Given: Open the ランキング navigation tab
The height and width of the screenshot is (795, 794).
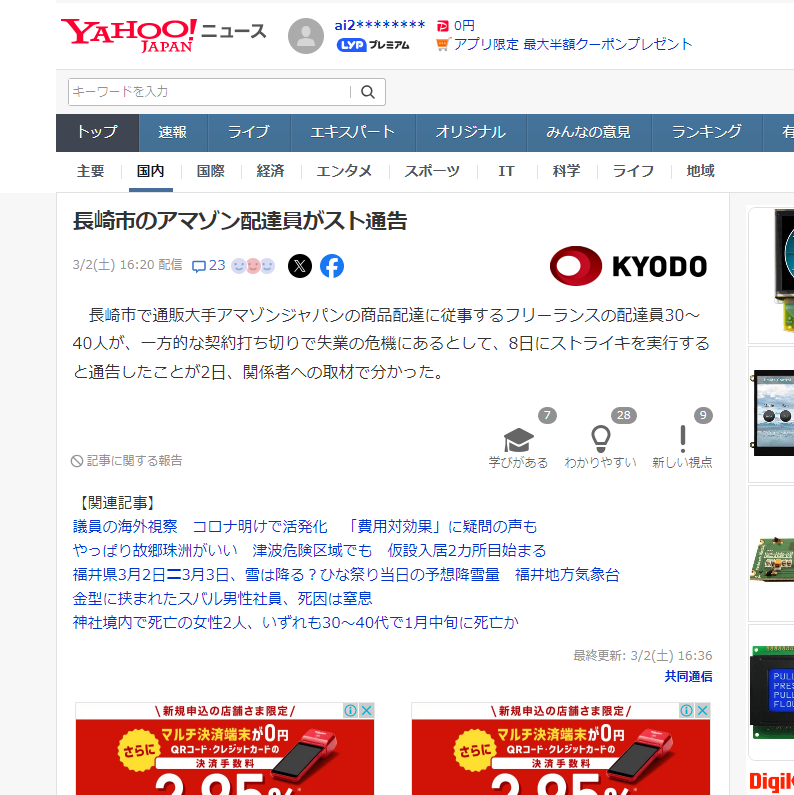Looking at the screenshot, I should 706,132.
